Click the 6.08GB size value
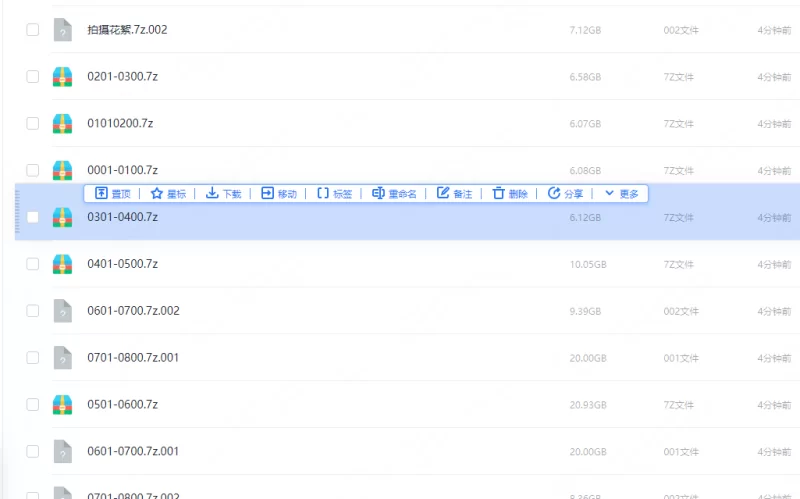 [585, 170]
